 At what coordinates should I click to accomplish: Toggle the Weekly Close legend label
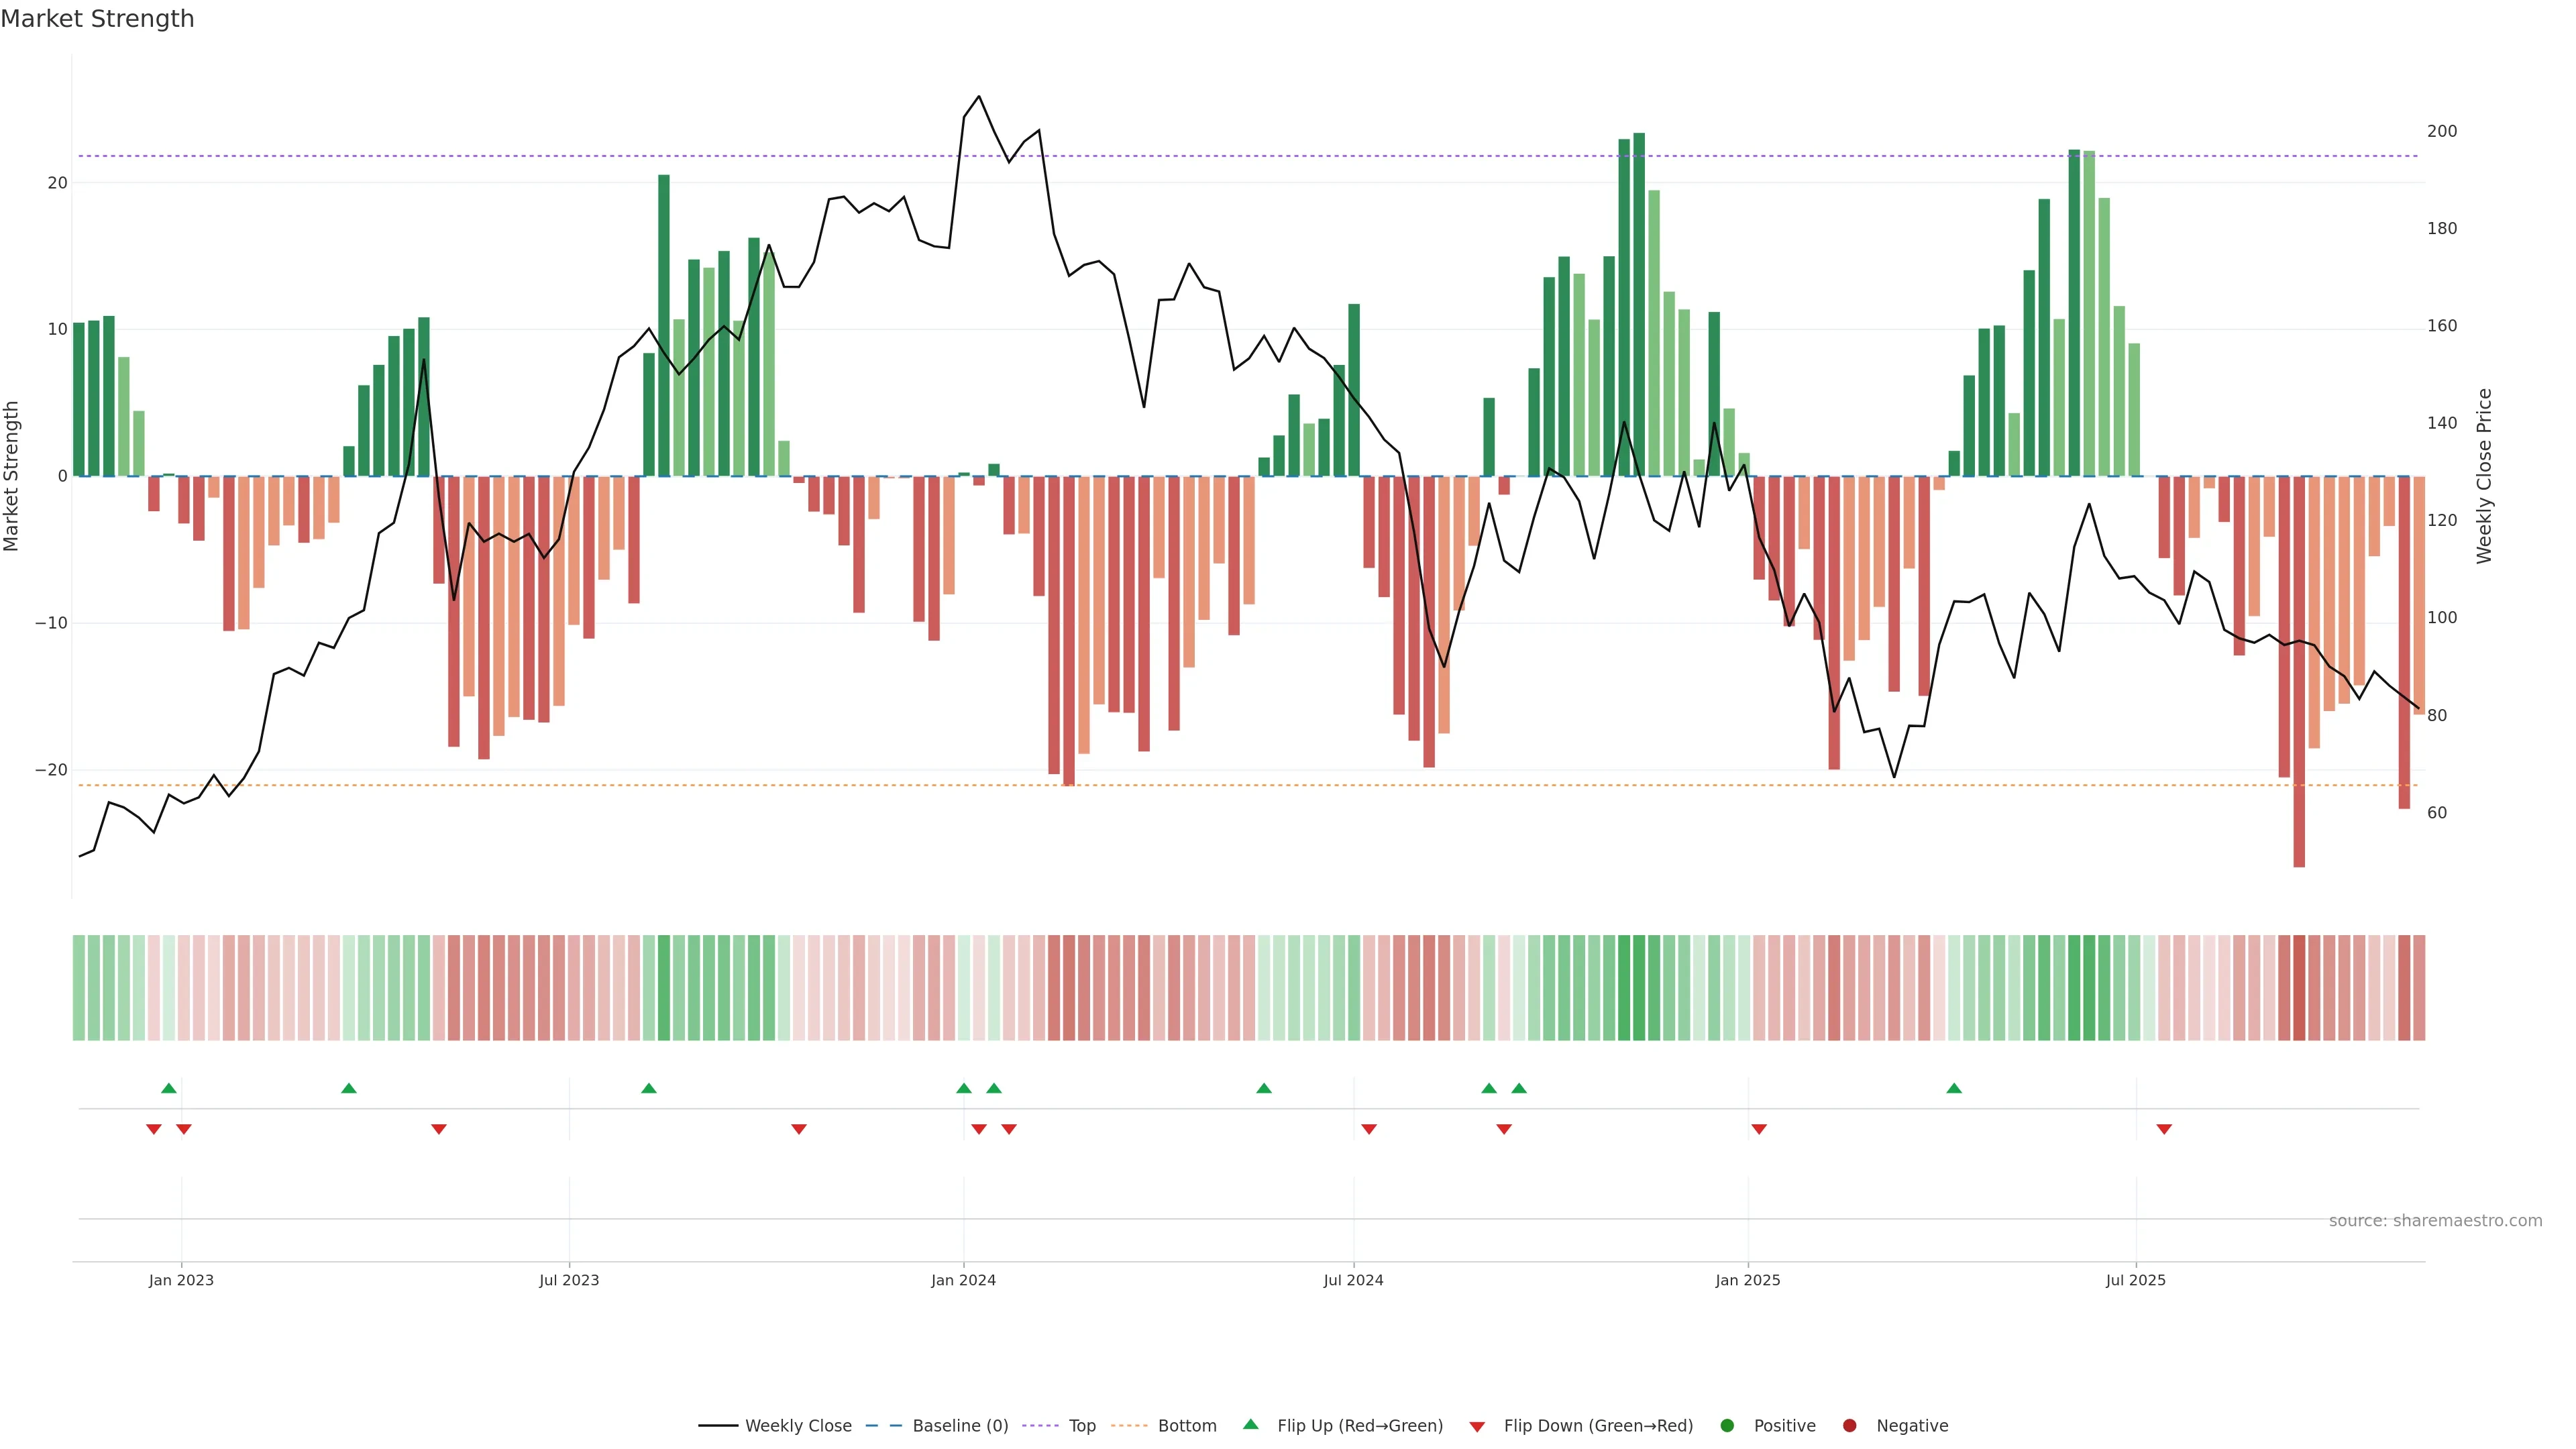(x=798, y=1426)
